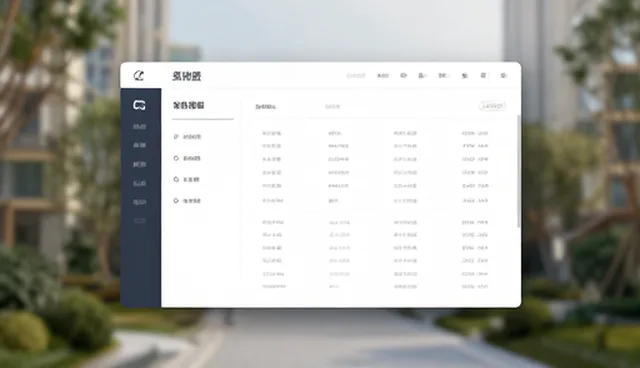The width and height of the screenshot is (640, 368).
Task: Select the gray inactive tab above the table
Action: [x=332, y=106]
